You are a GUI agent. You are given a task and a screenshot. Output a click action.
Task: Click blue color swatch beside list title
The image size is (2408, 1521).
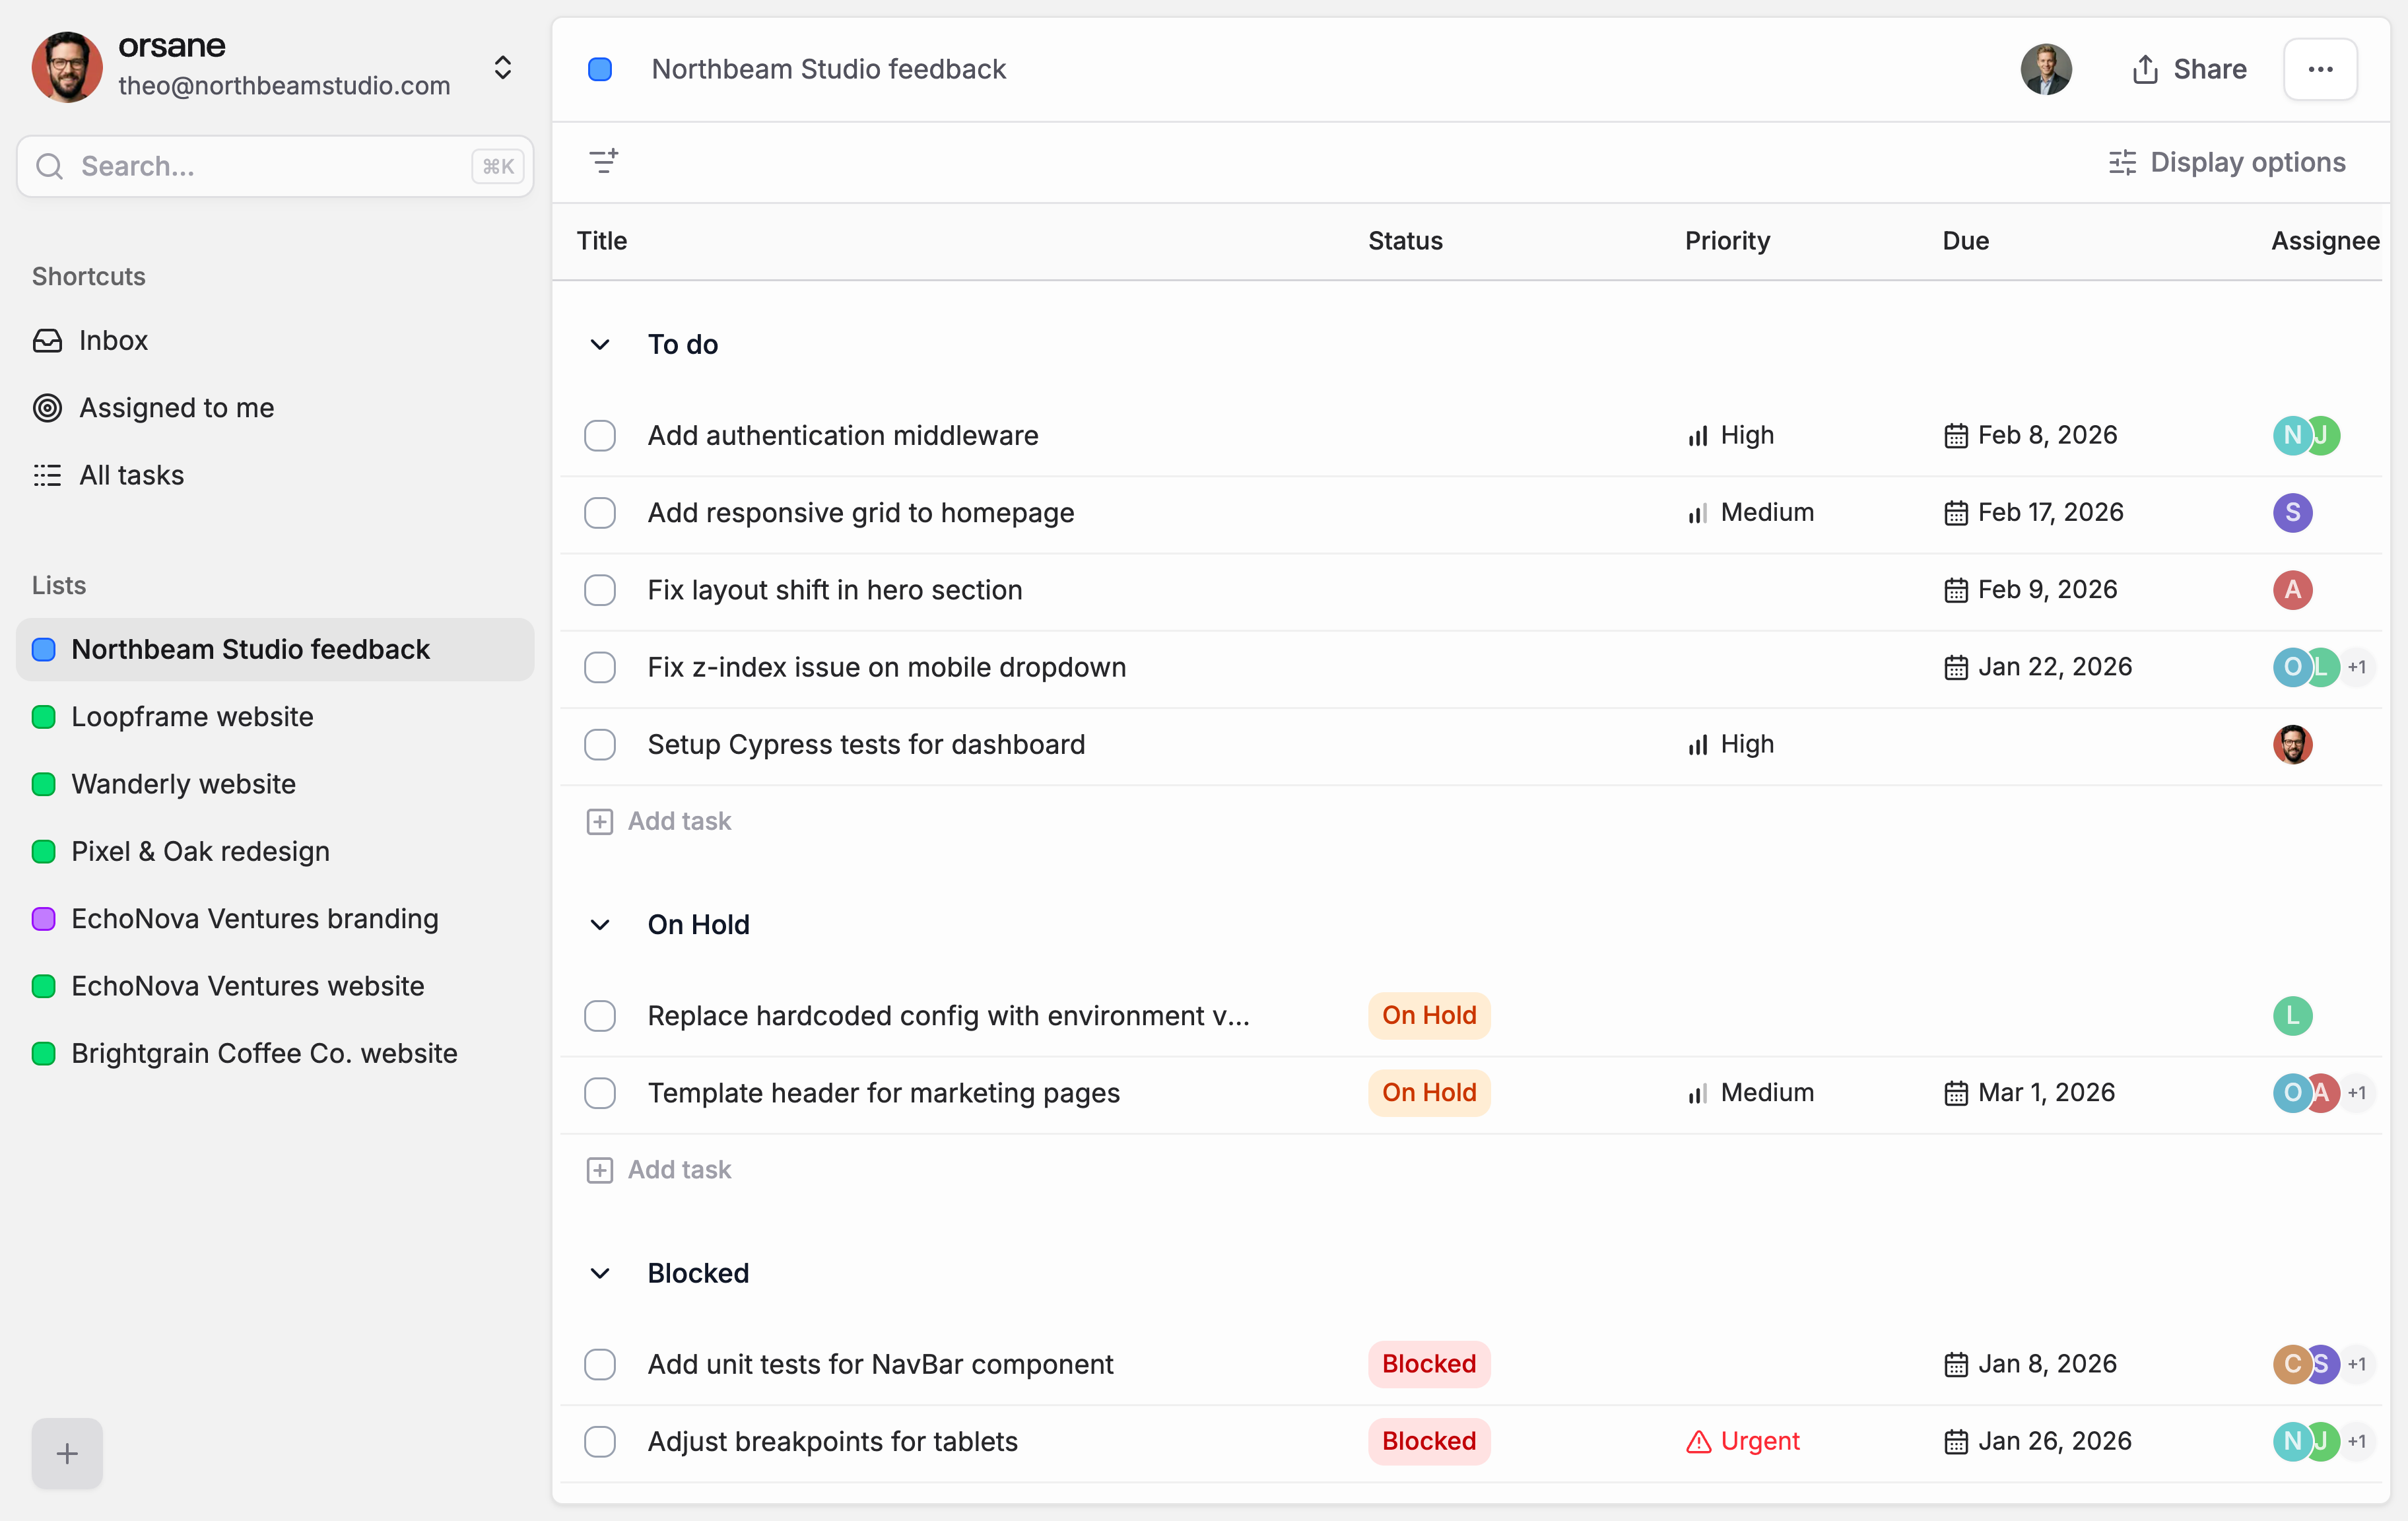tap(600, 69)
